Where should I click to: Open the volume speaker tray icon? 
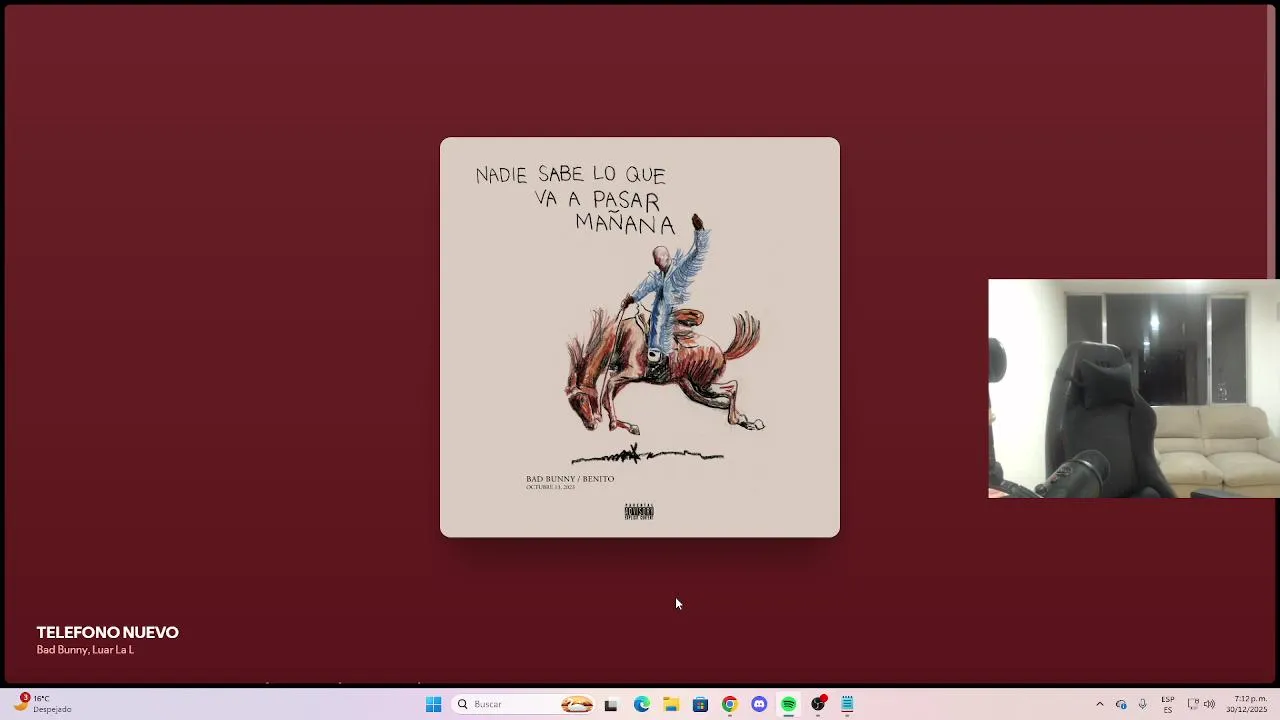tap(1209, 704)
